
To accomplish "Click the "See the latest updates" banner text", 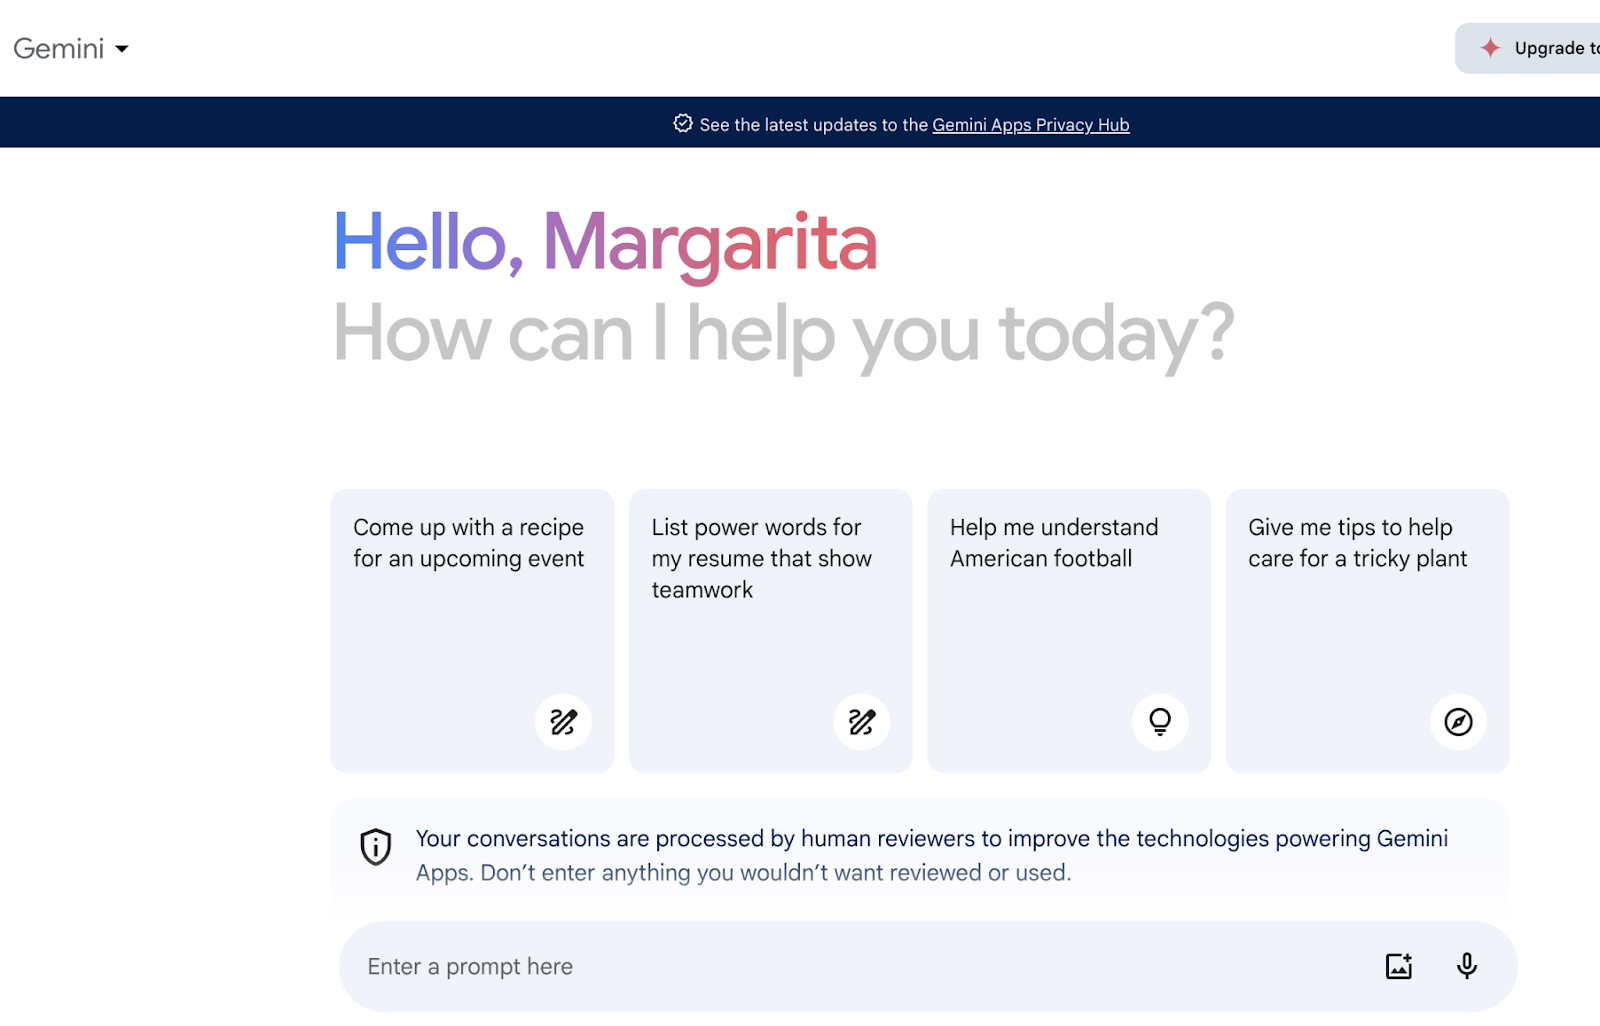I will (x=814, y=125).
